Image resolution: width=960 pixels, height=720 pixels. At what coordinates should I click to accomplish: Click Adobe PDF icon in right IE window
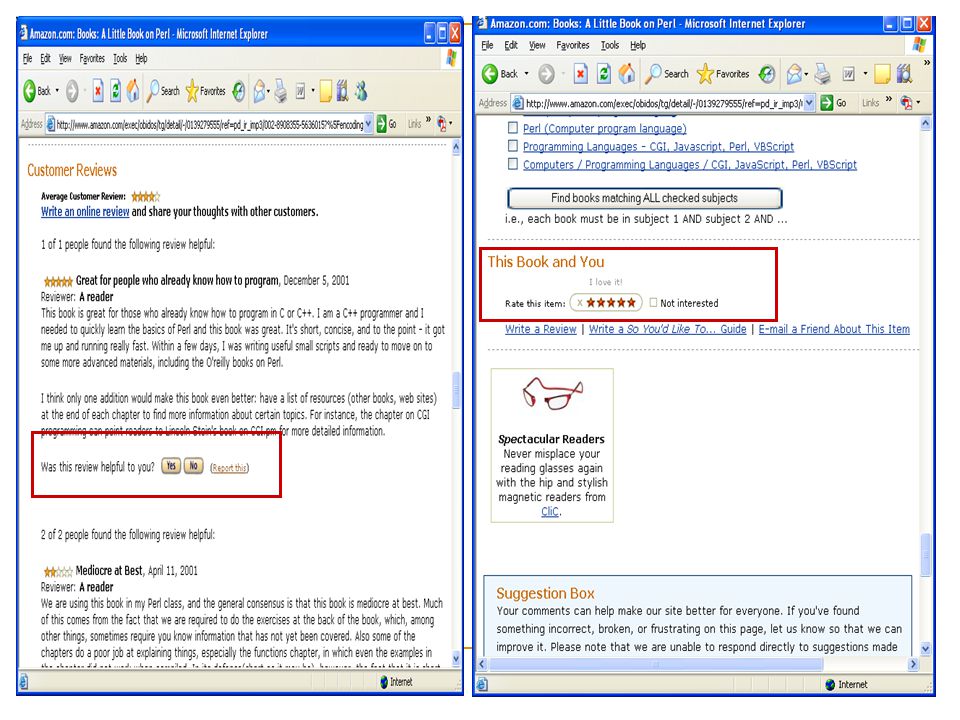(907, 103)
